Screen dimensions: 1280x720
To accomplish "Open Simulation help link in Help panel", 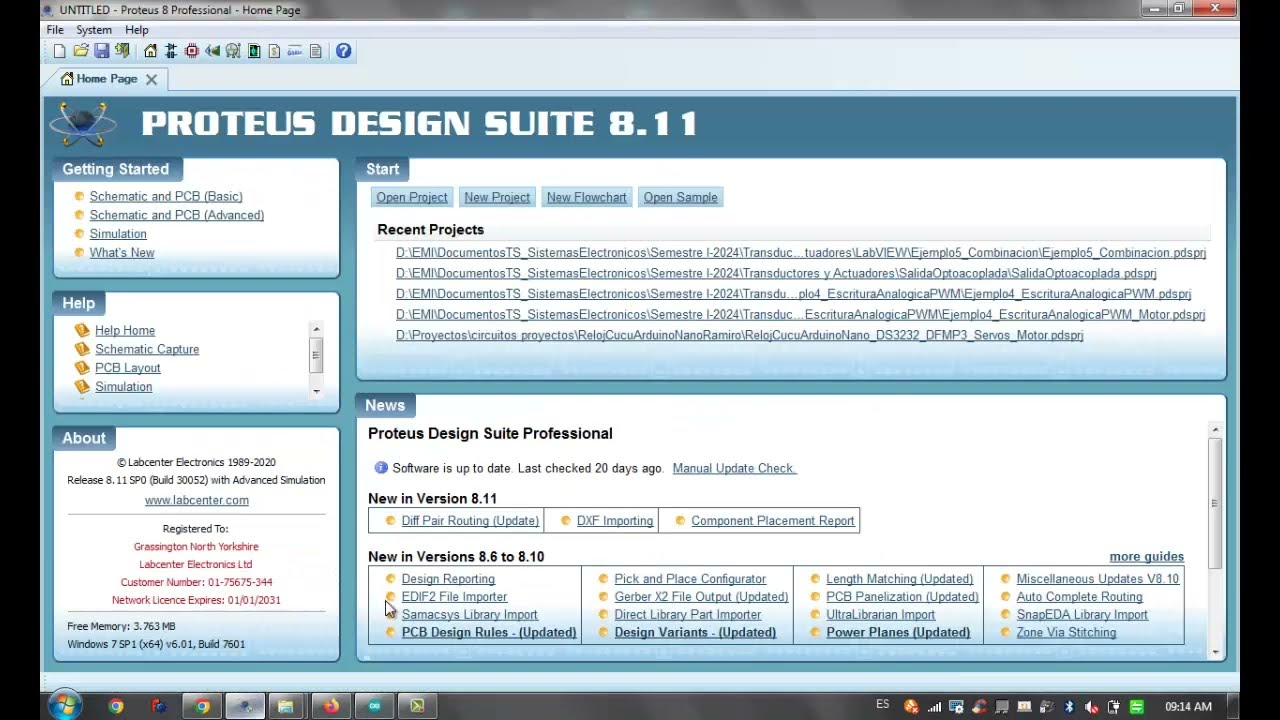I will point(124,387).
